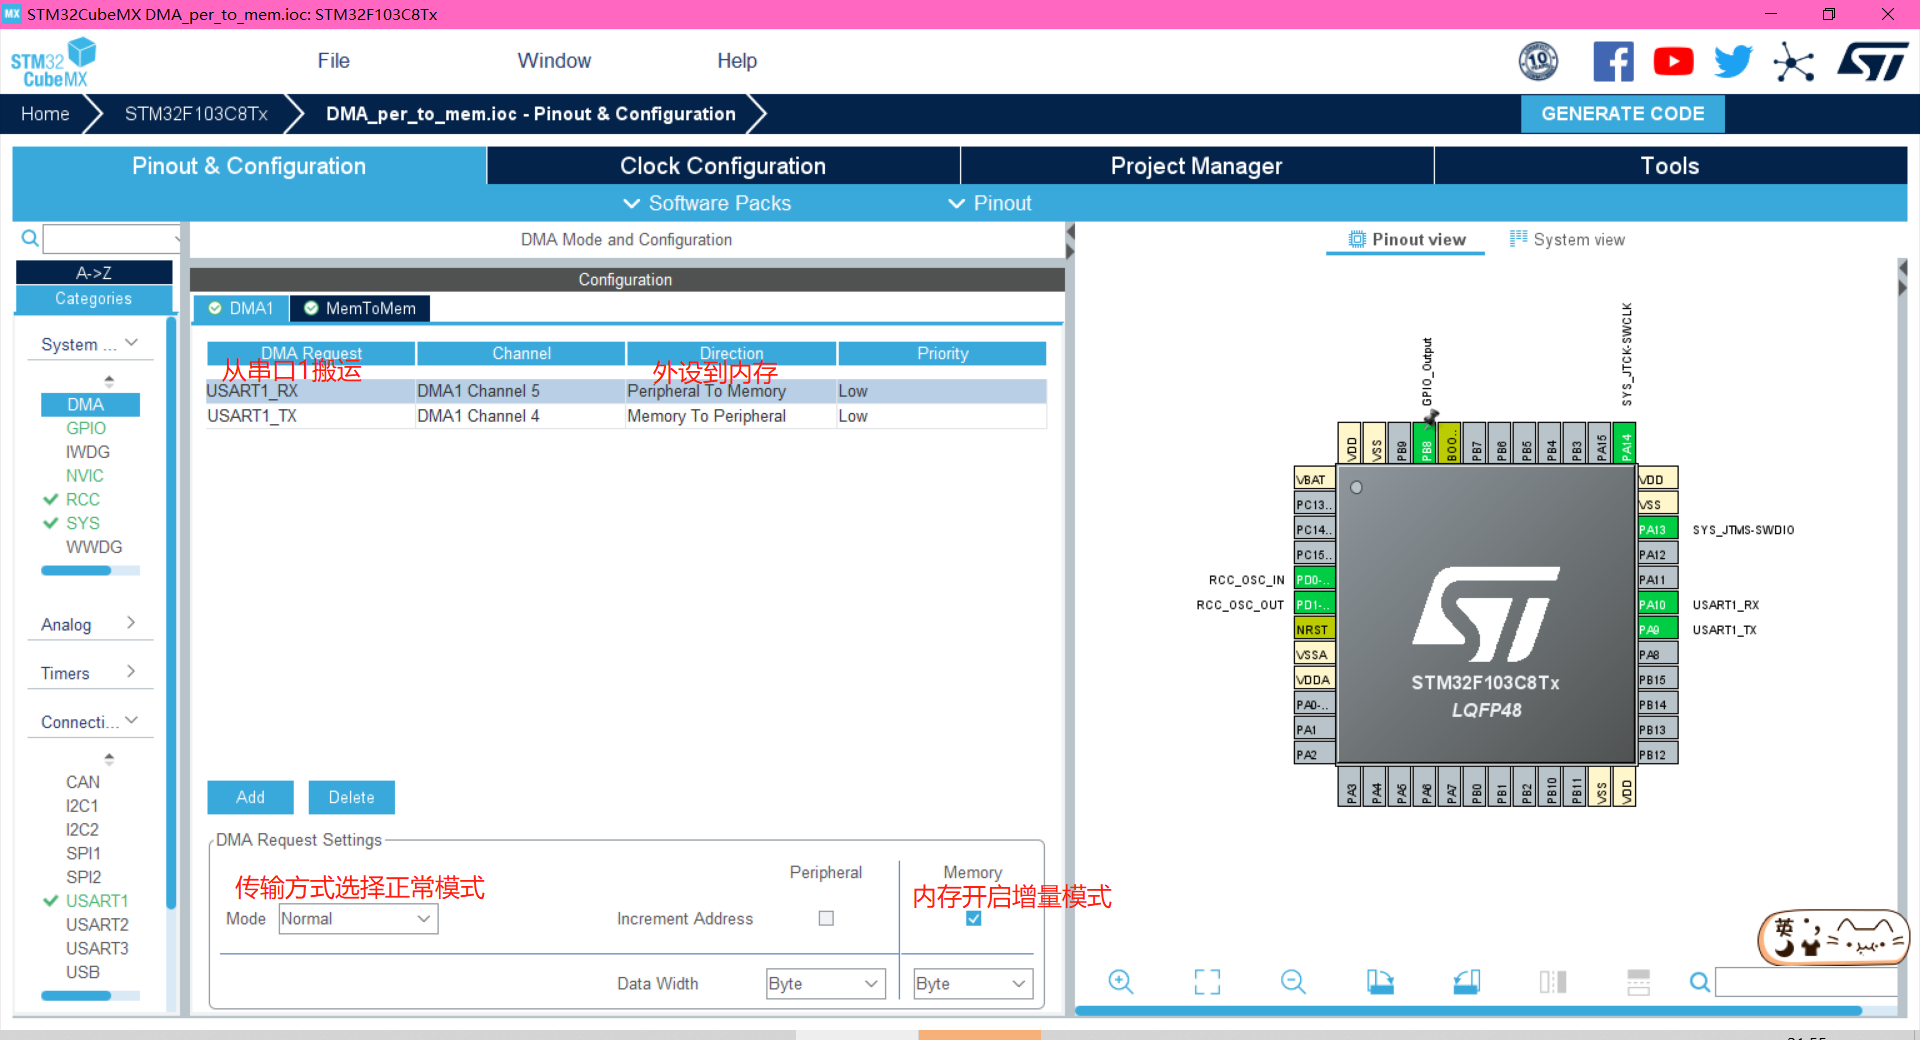This screenshot has width=1920, height=1040.
Task: Click the pin search input field
Action: pos(1806,982)
